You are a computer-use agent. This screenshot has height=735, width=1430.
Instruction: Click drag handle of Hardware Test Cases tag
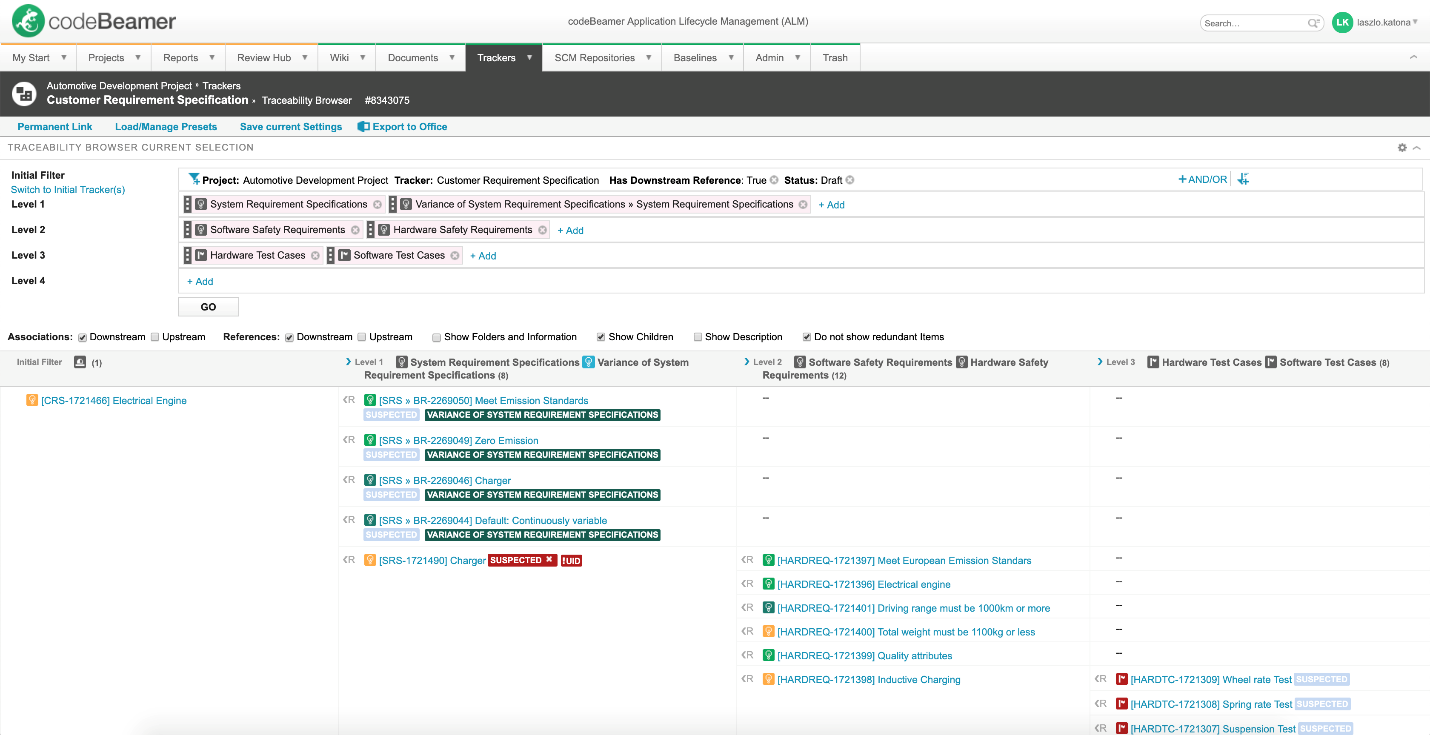pyautogui.click(x=187, y=255)
